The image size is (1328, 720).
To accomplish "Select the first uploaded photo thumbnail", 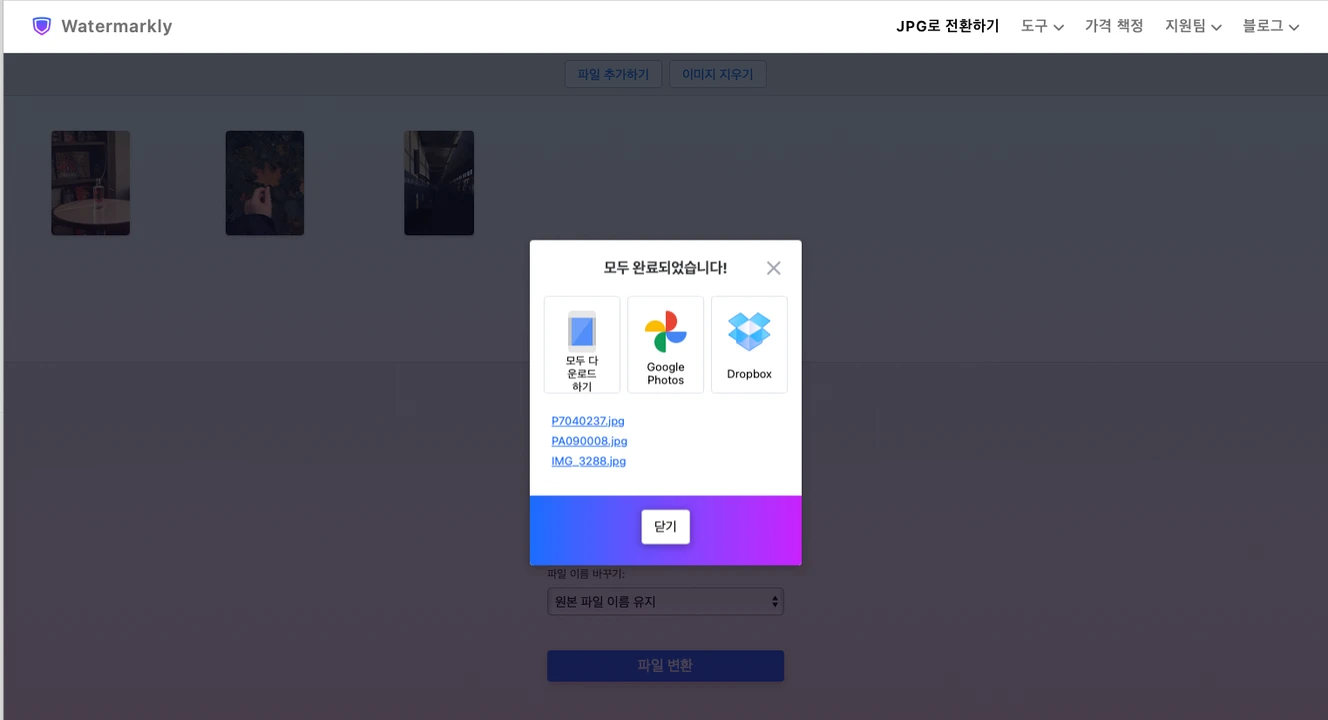I will (90, 183).
